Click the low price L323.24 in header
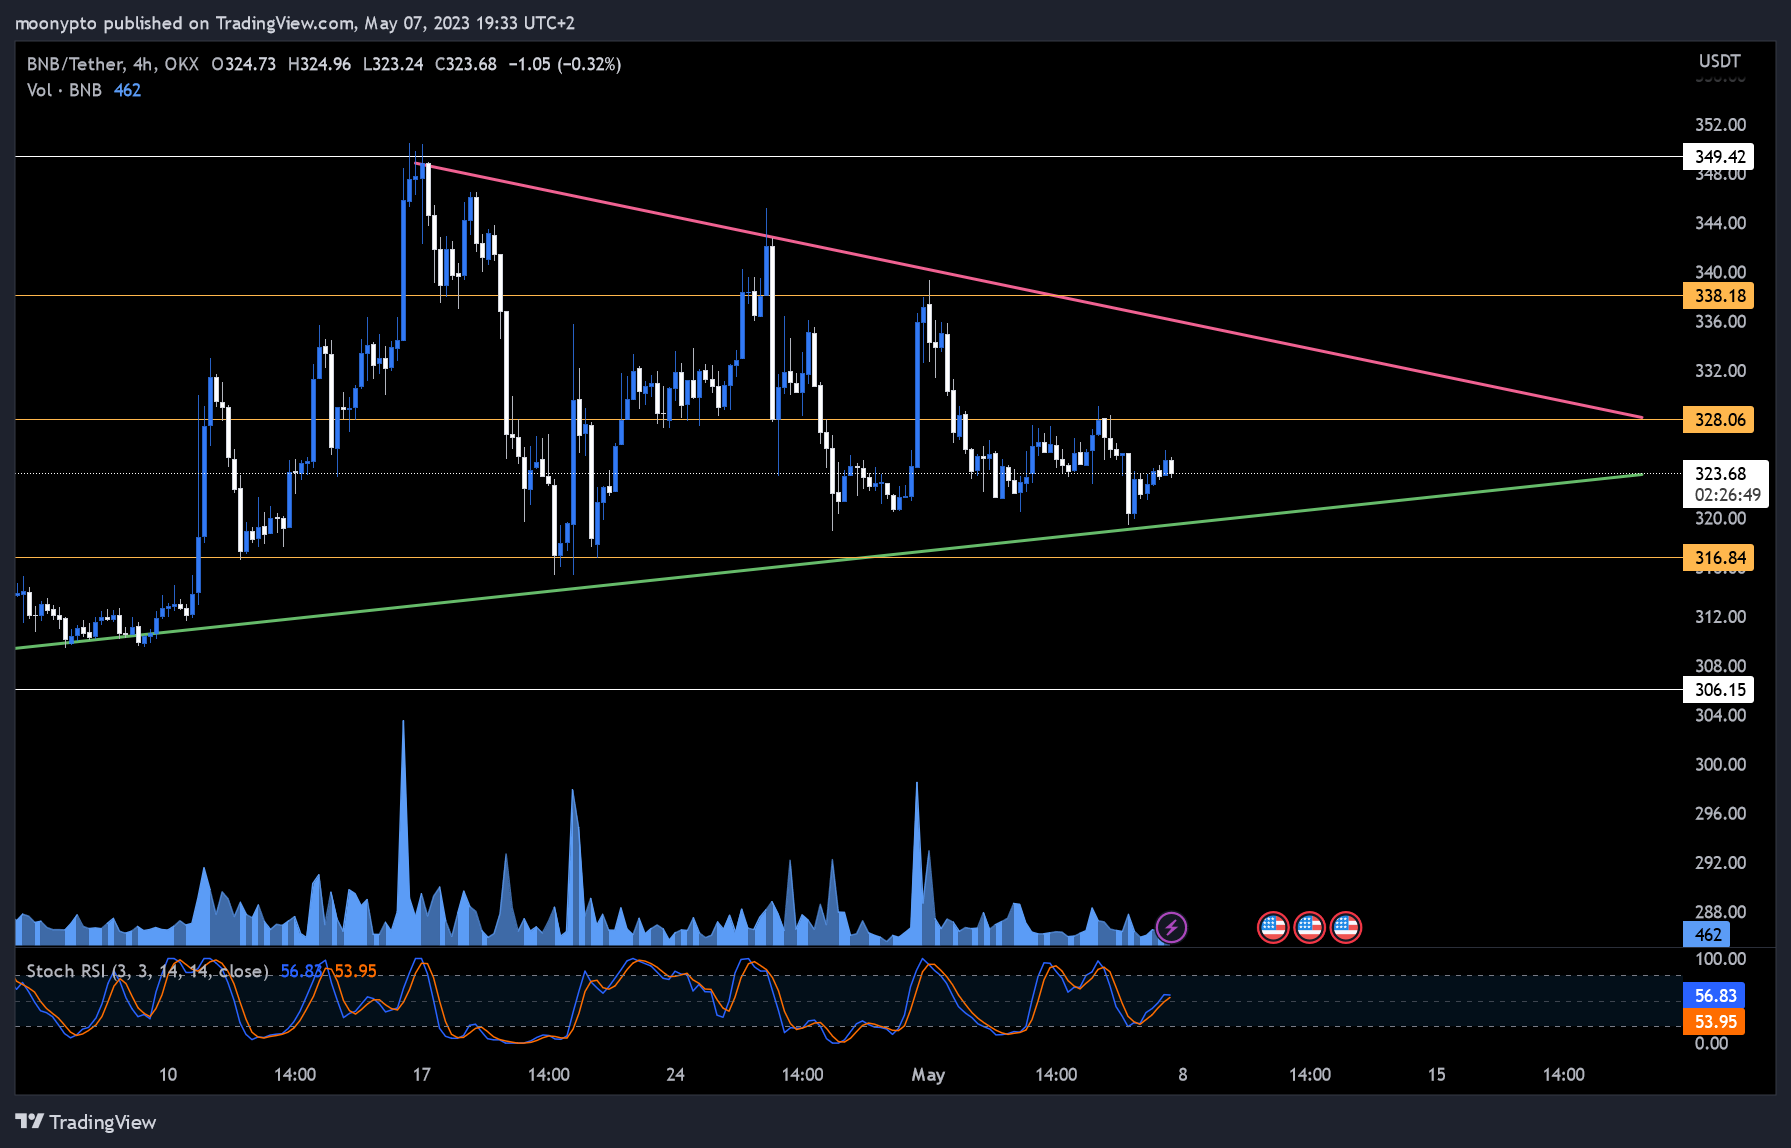 pyautogui.click(x=393, y=64)
